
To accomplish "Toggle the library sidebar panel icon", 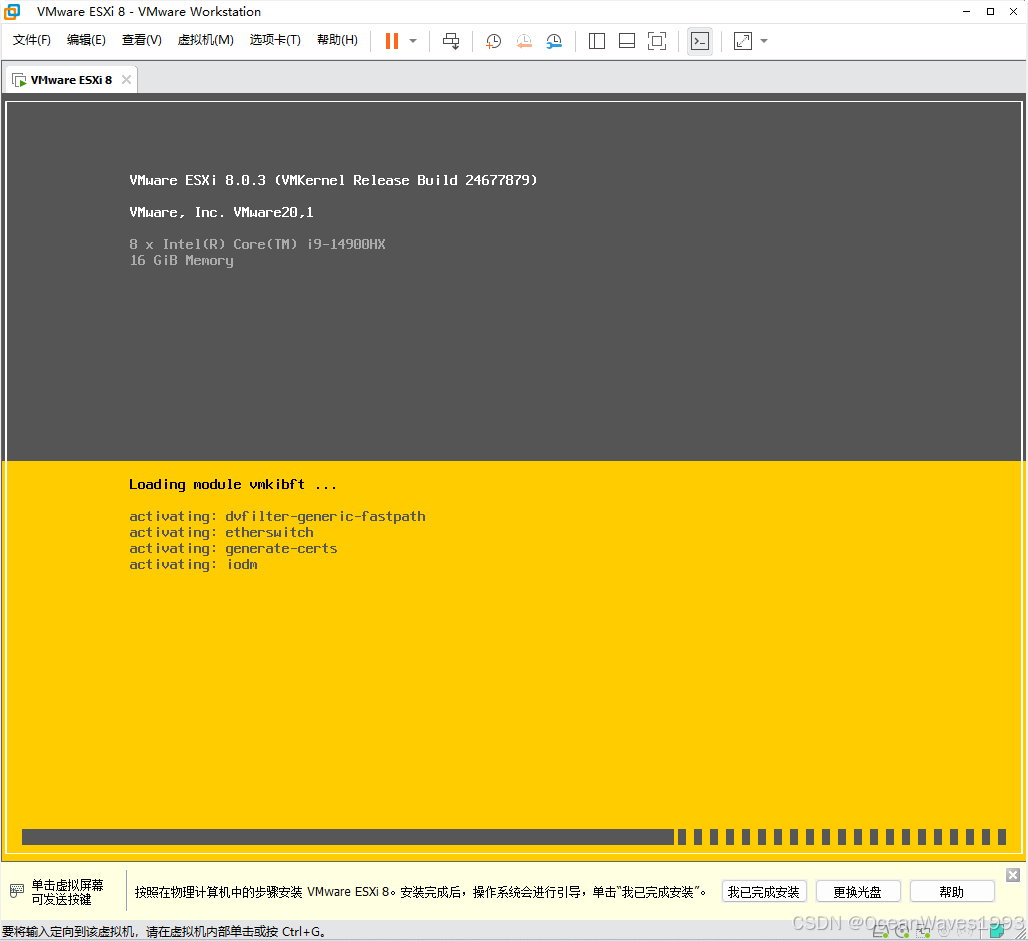I will (597, 41).
